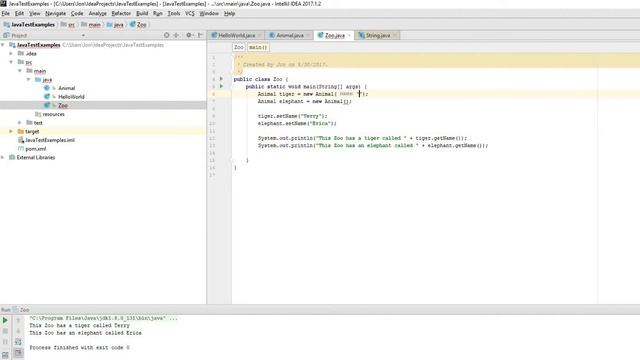The image size is (640, 360).
Task: Click the Stop process button
Action: click(x=5, y=331)
